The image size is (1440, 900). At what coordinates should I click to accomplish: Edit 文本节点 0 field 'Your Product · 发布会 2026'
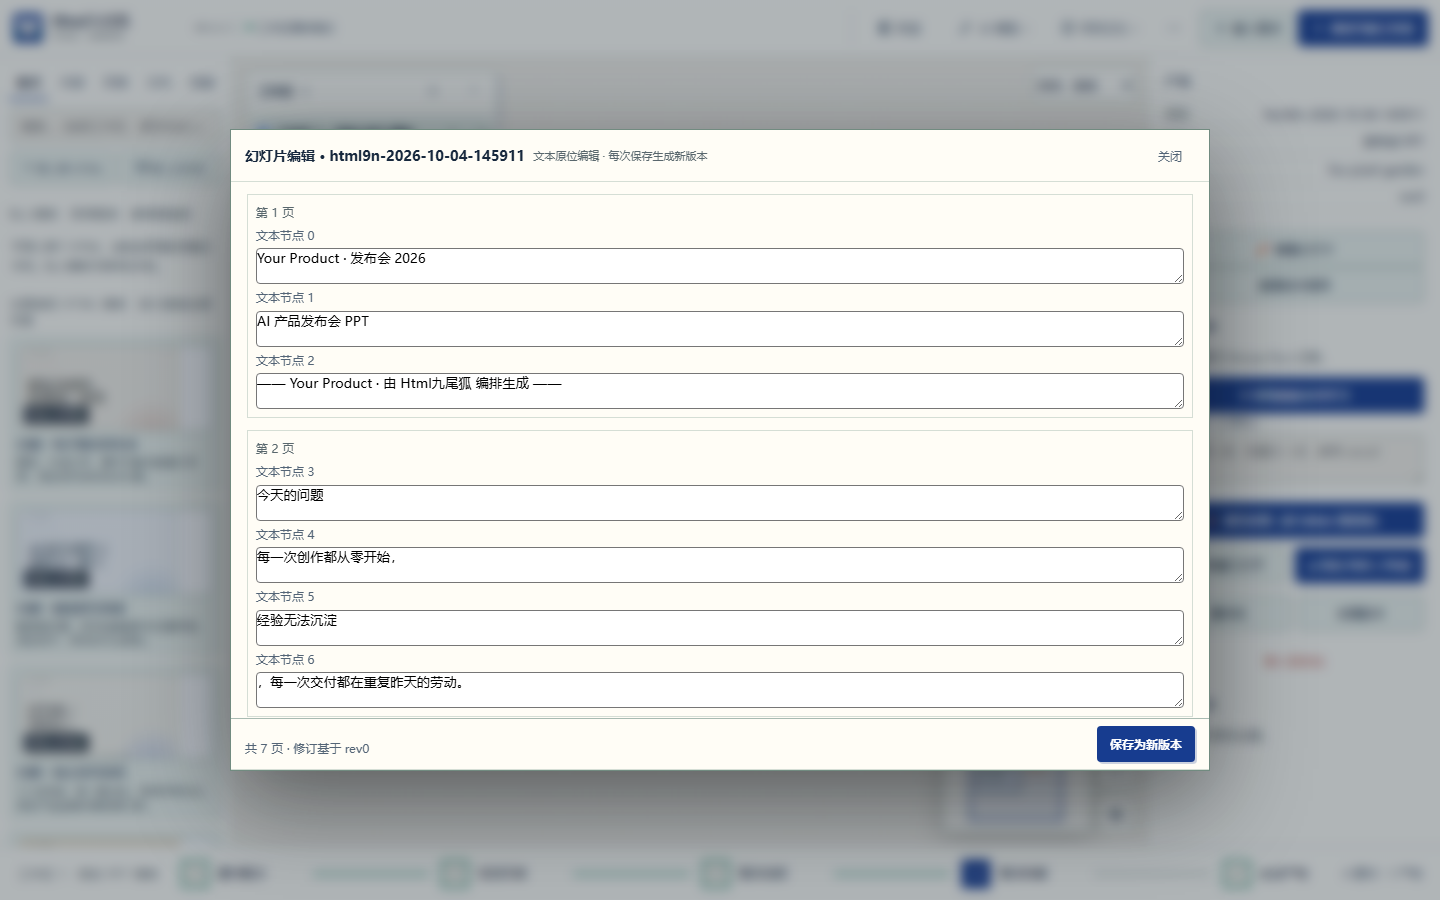719,266
